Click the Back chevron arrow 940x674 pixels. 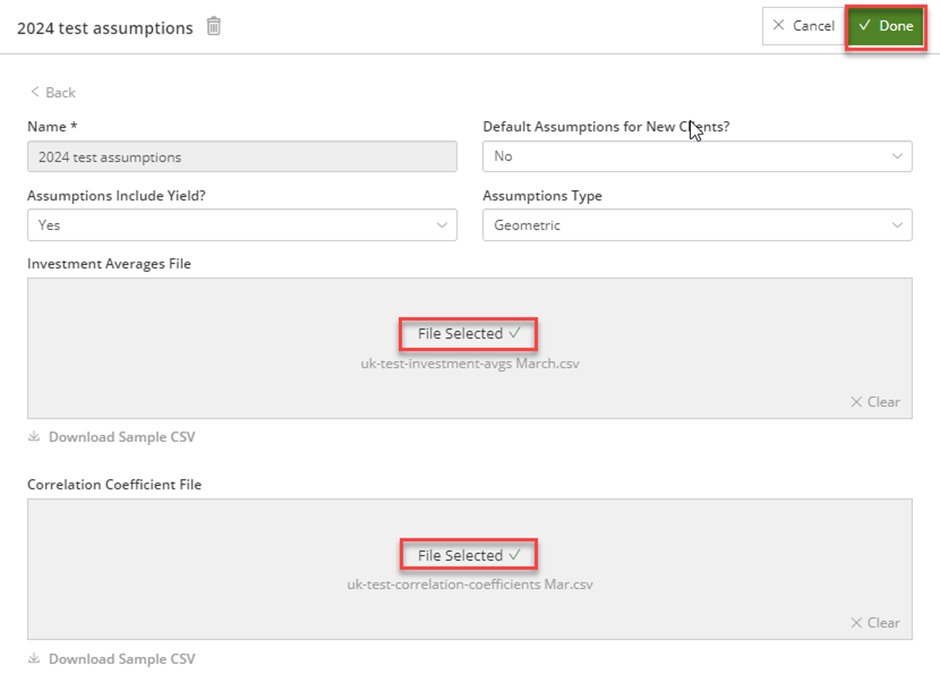point(35,92)
